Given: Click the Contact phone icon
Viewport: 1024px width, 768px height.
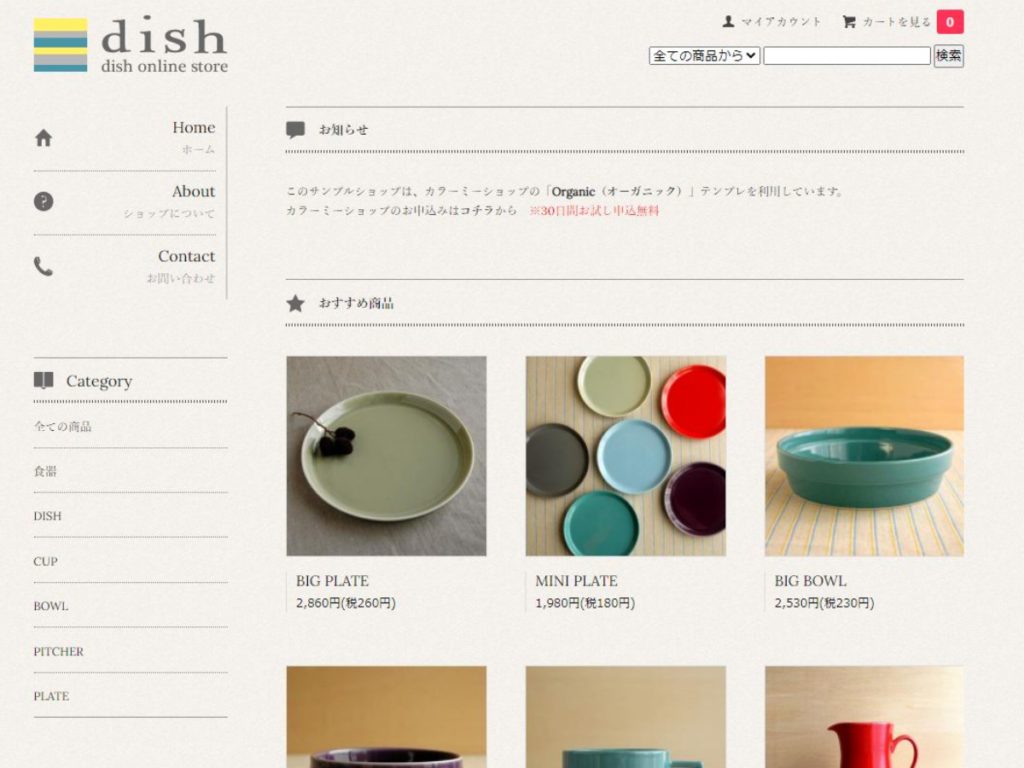Looking at the screenshot, I should 43,266.
